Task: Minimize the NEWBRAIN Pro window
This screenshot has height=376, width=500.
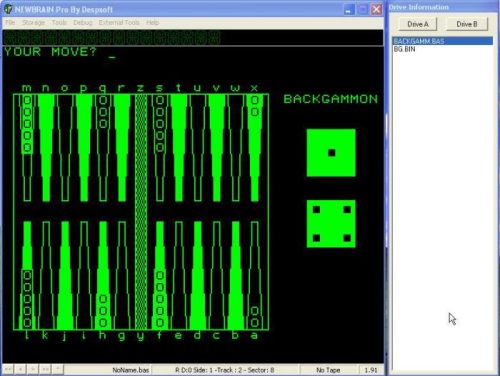Action: click(349, 9)
